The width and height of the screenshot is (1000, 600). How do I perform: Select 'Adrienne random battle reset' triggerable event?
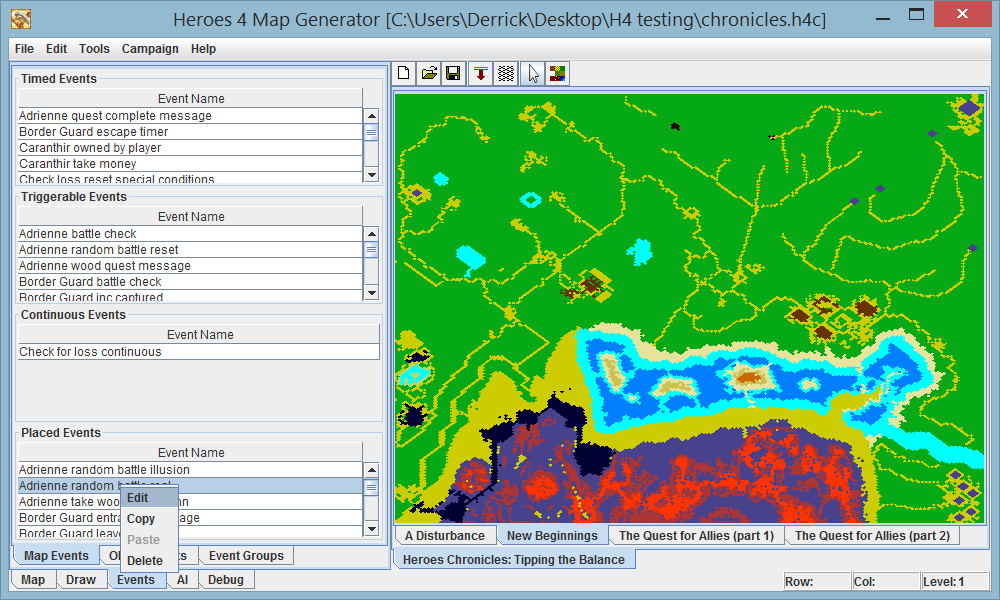point(190,249)
